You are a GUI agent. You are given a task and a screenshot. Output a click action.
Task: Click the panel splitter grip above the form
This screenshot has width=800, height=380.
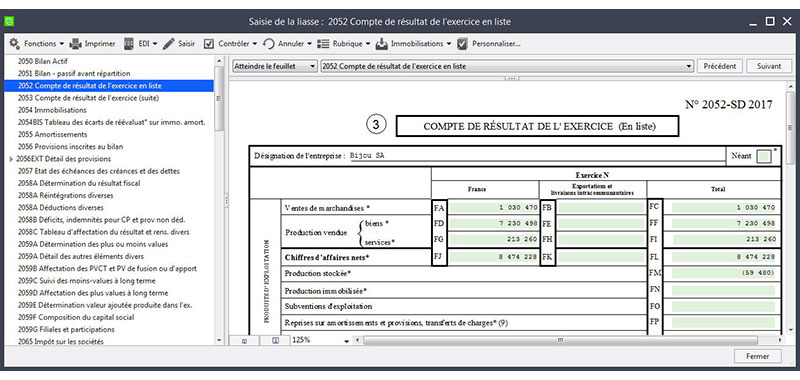click(x=512, y=79)
